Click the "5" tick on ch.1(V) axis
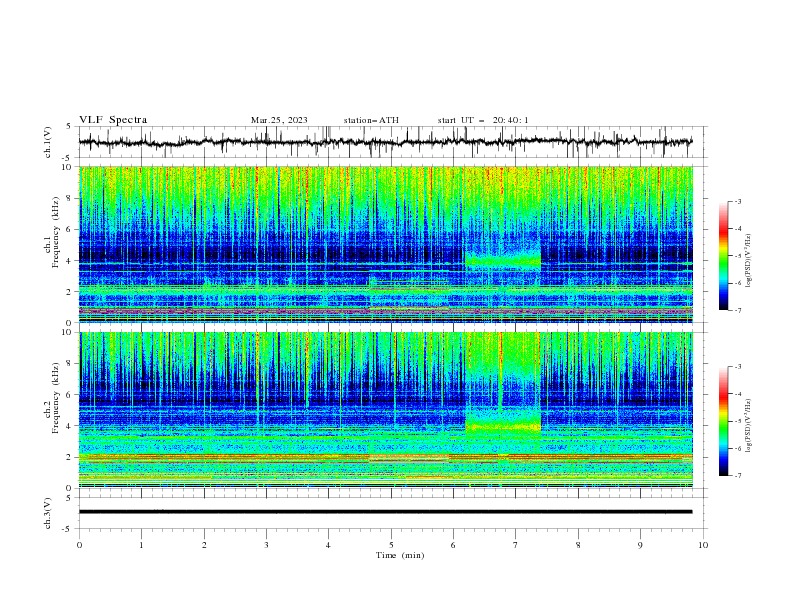This screenshot has width=792, height=612. pos(69,126)
